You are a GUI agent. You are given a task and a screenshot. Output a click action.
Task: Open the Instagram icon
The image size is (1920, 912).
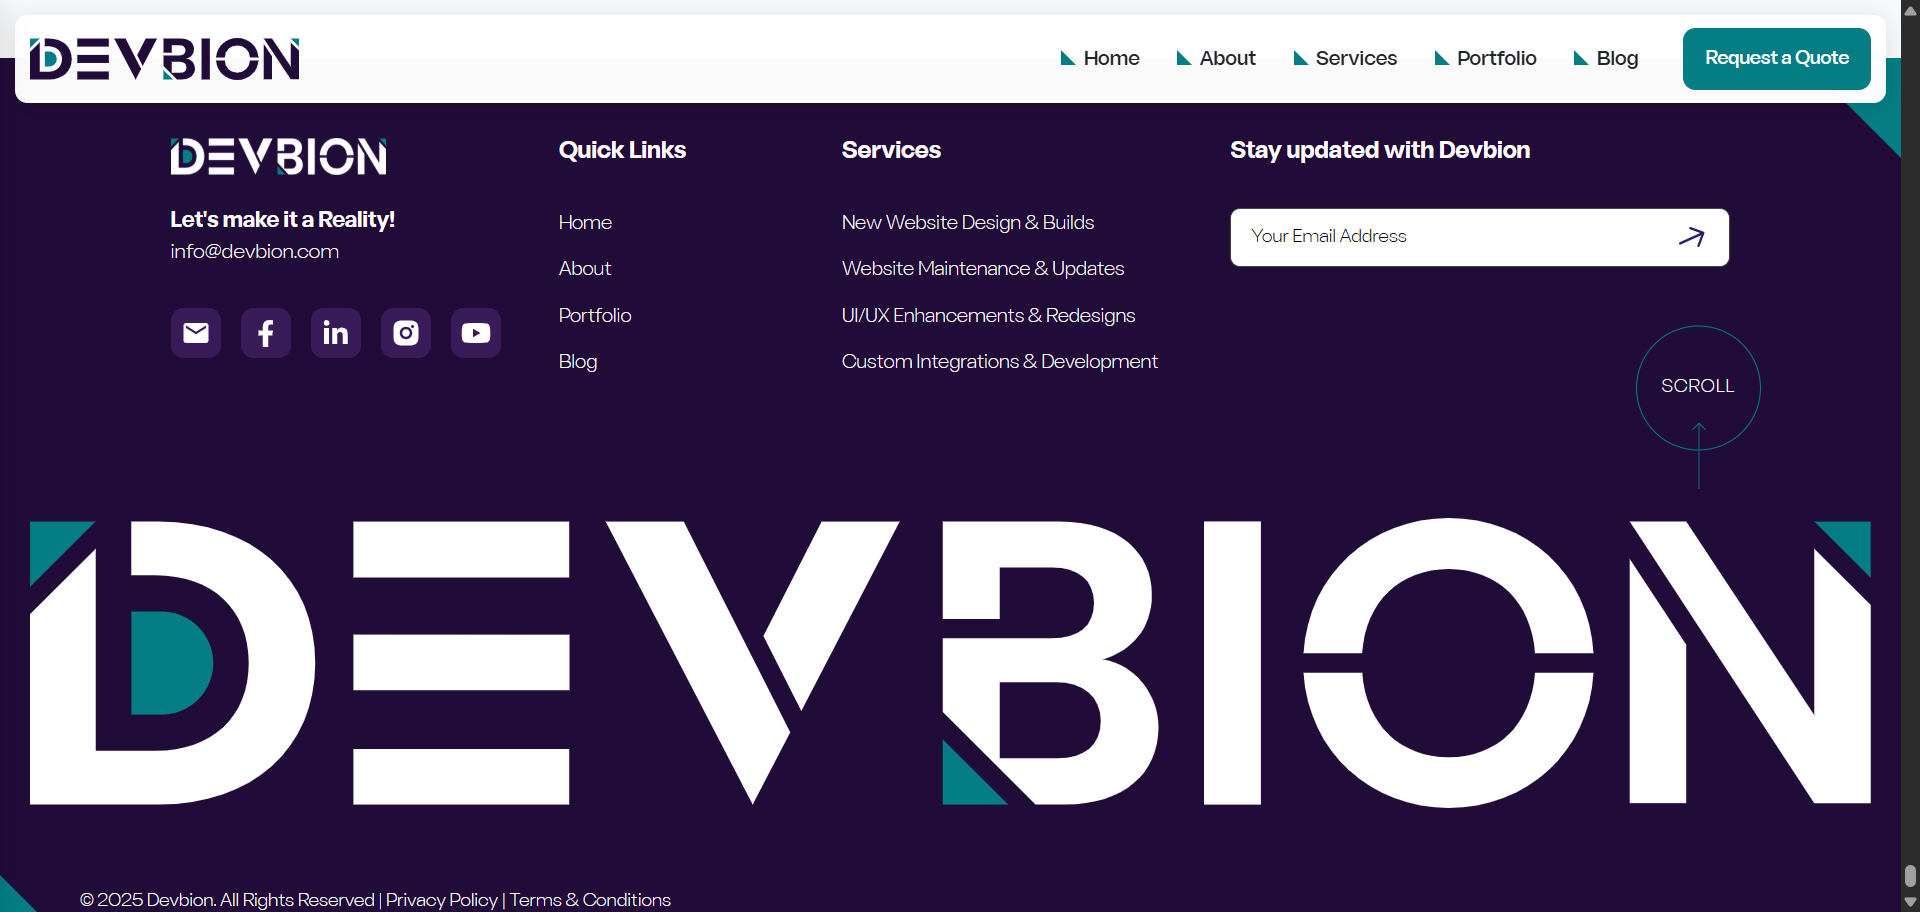405,332
